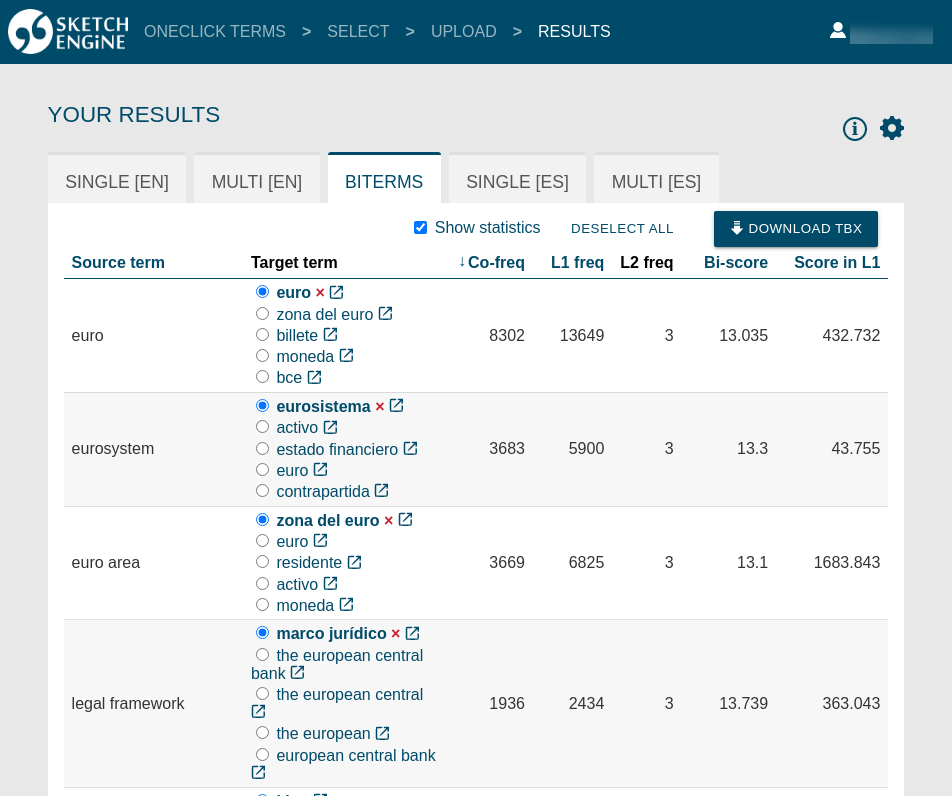Switch to the SINGLE [EN] tab

[117, 182]
